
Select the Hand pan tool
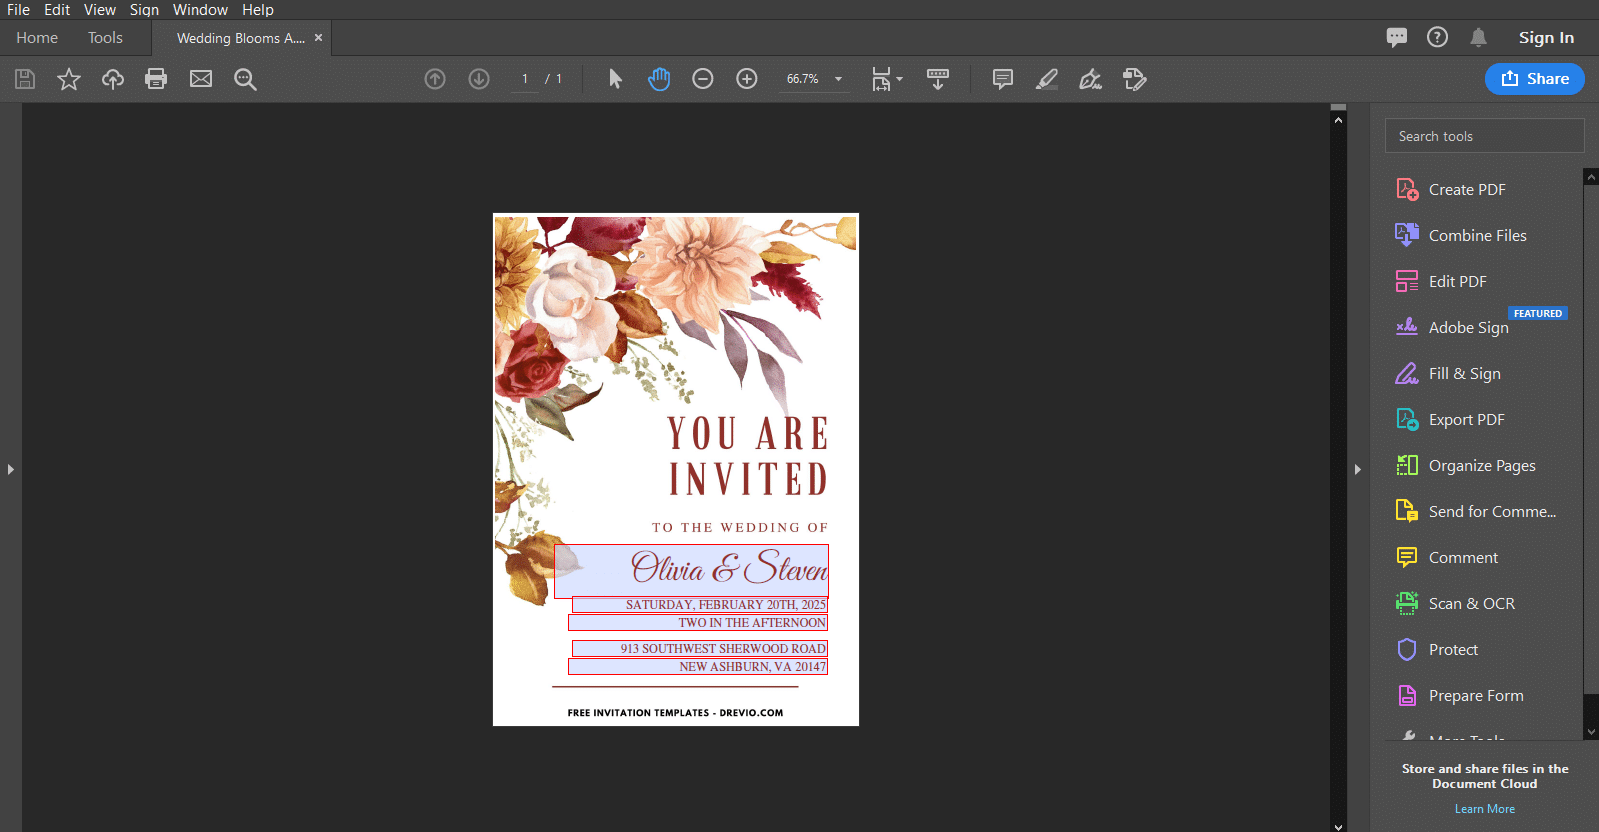click(659, 79)
